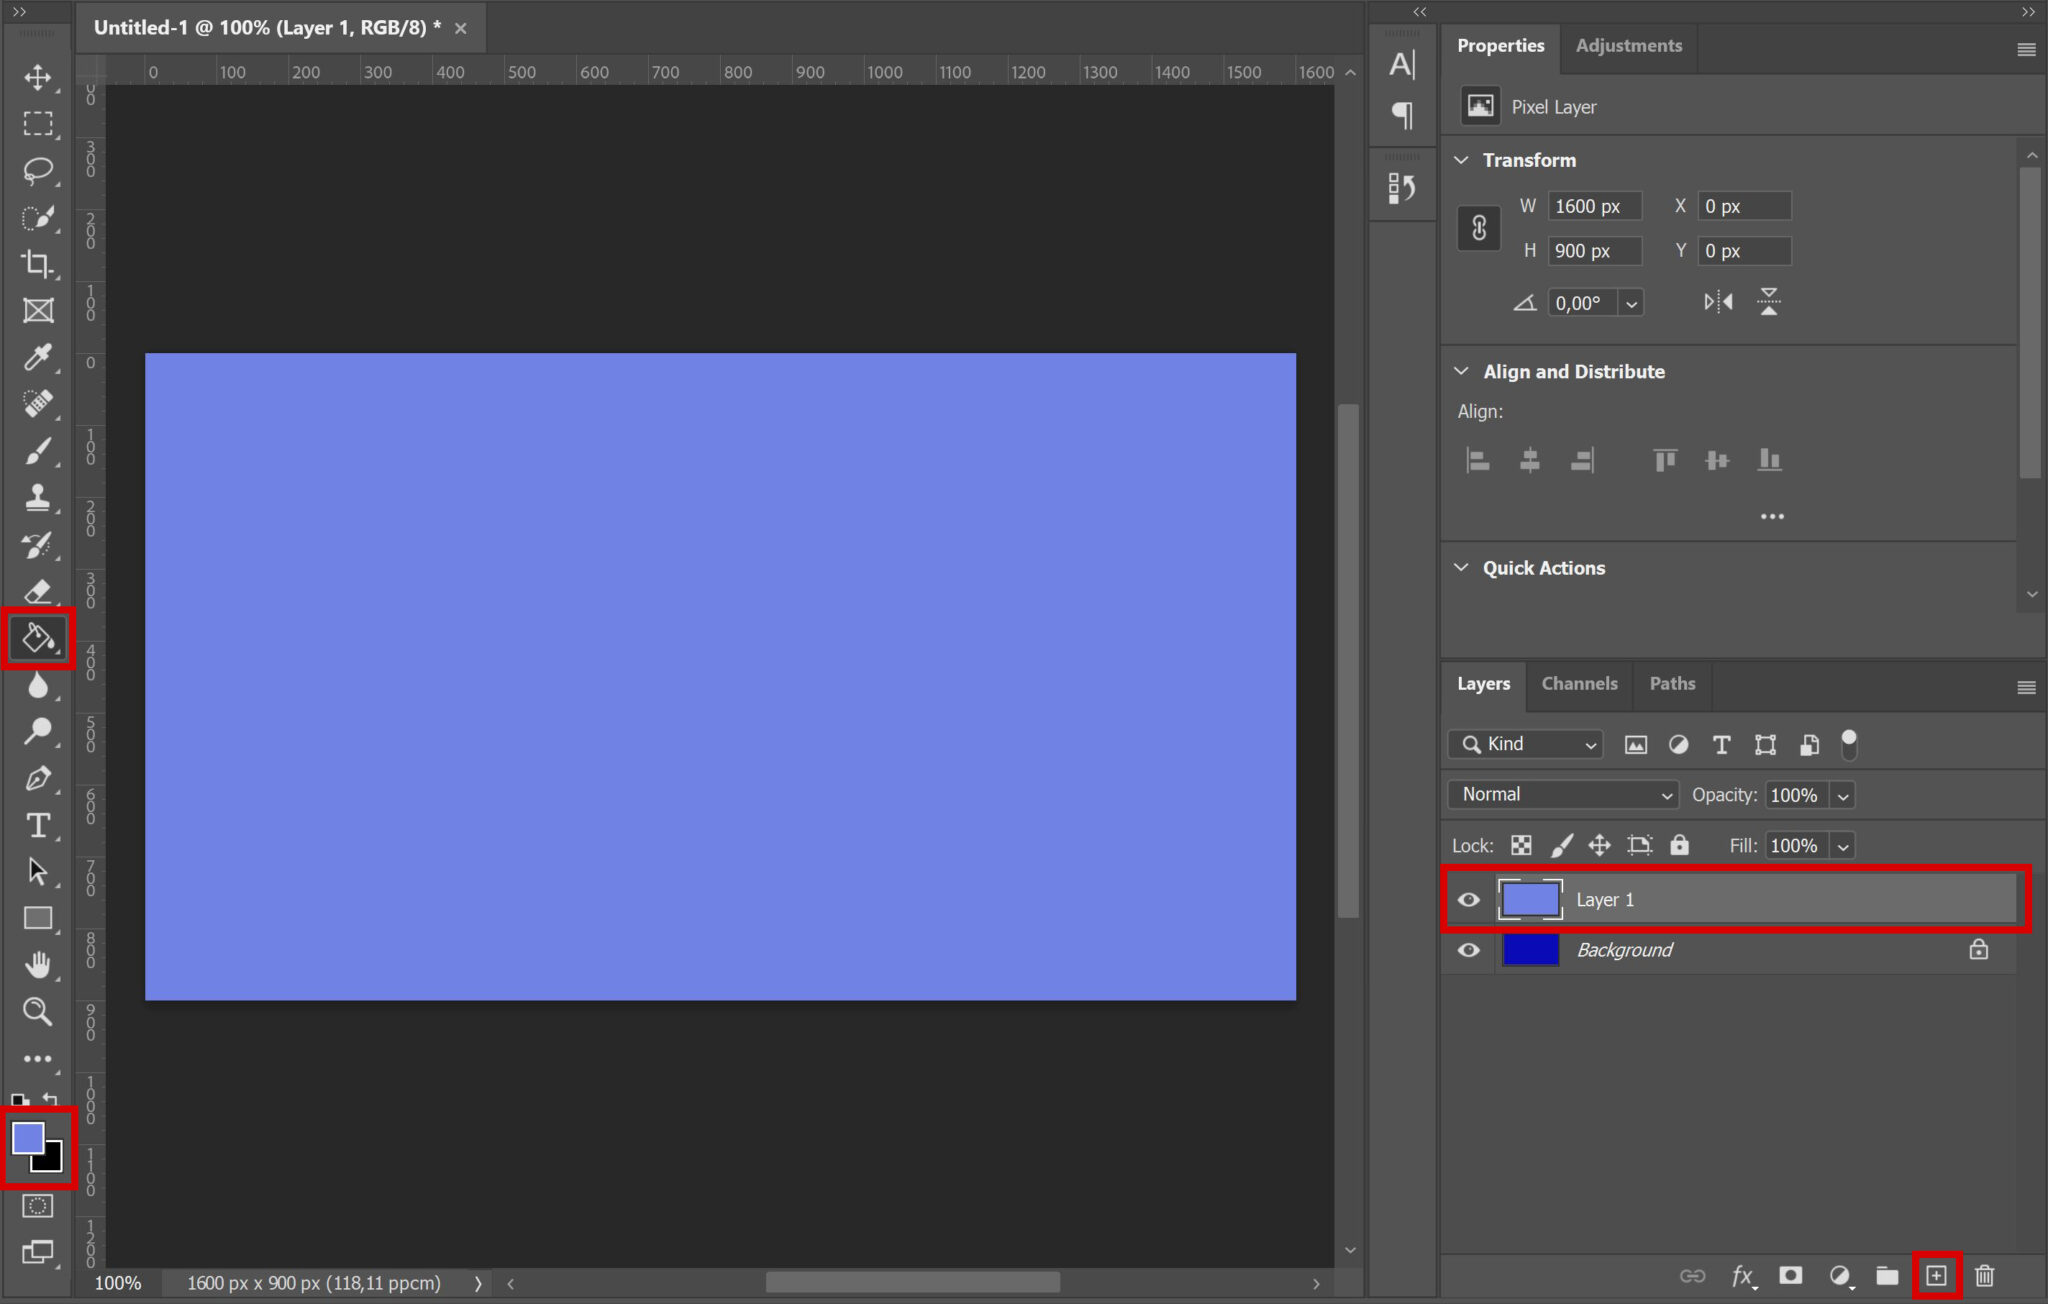Switch to the Channels tab
Image resolution: width=2048 pixels, height=1304 pixels.
click(x=1579, y=684)
